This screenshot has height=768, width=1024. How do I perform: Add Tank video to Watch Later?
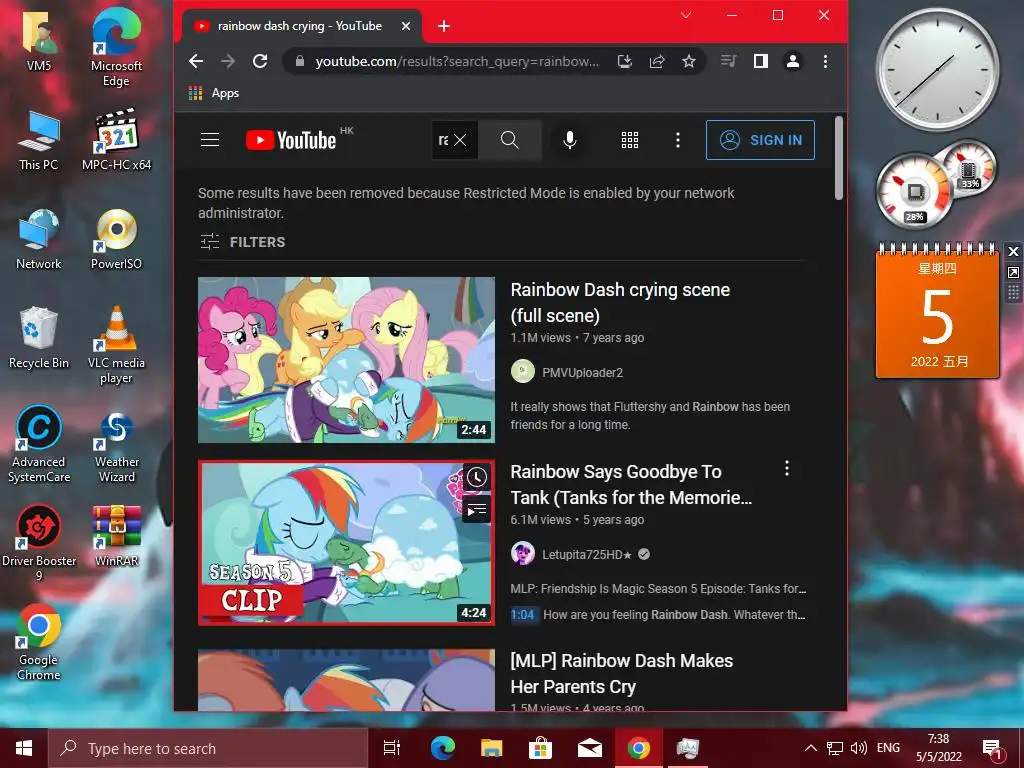click(477, 477)
